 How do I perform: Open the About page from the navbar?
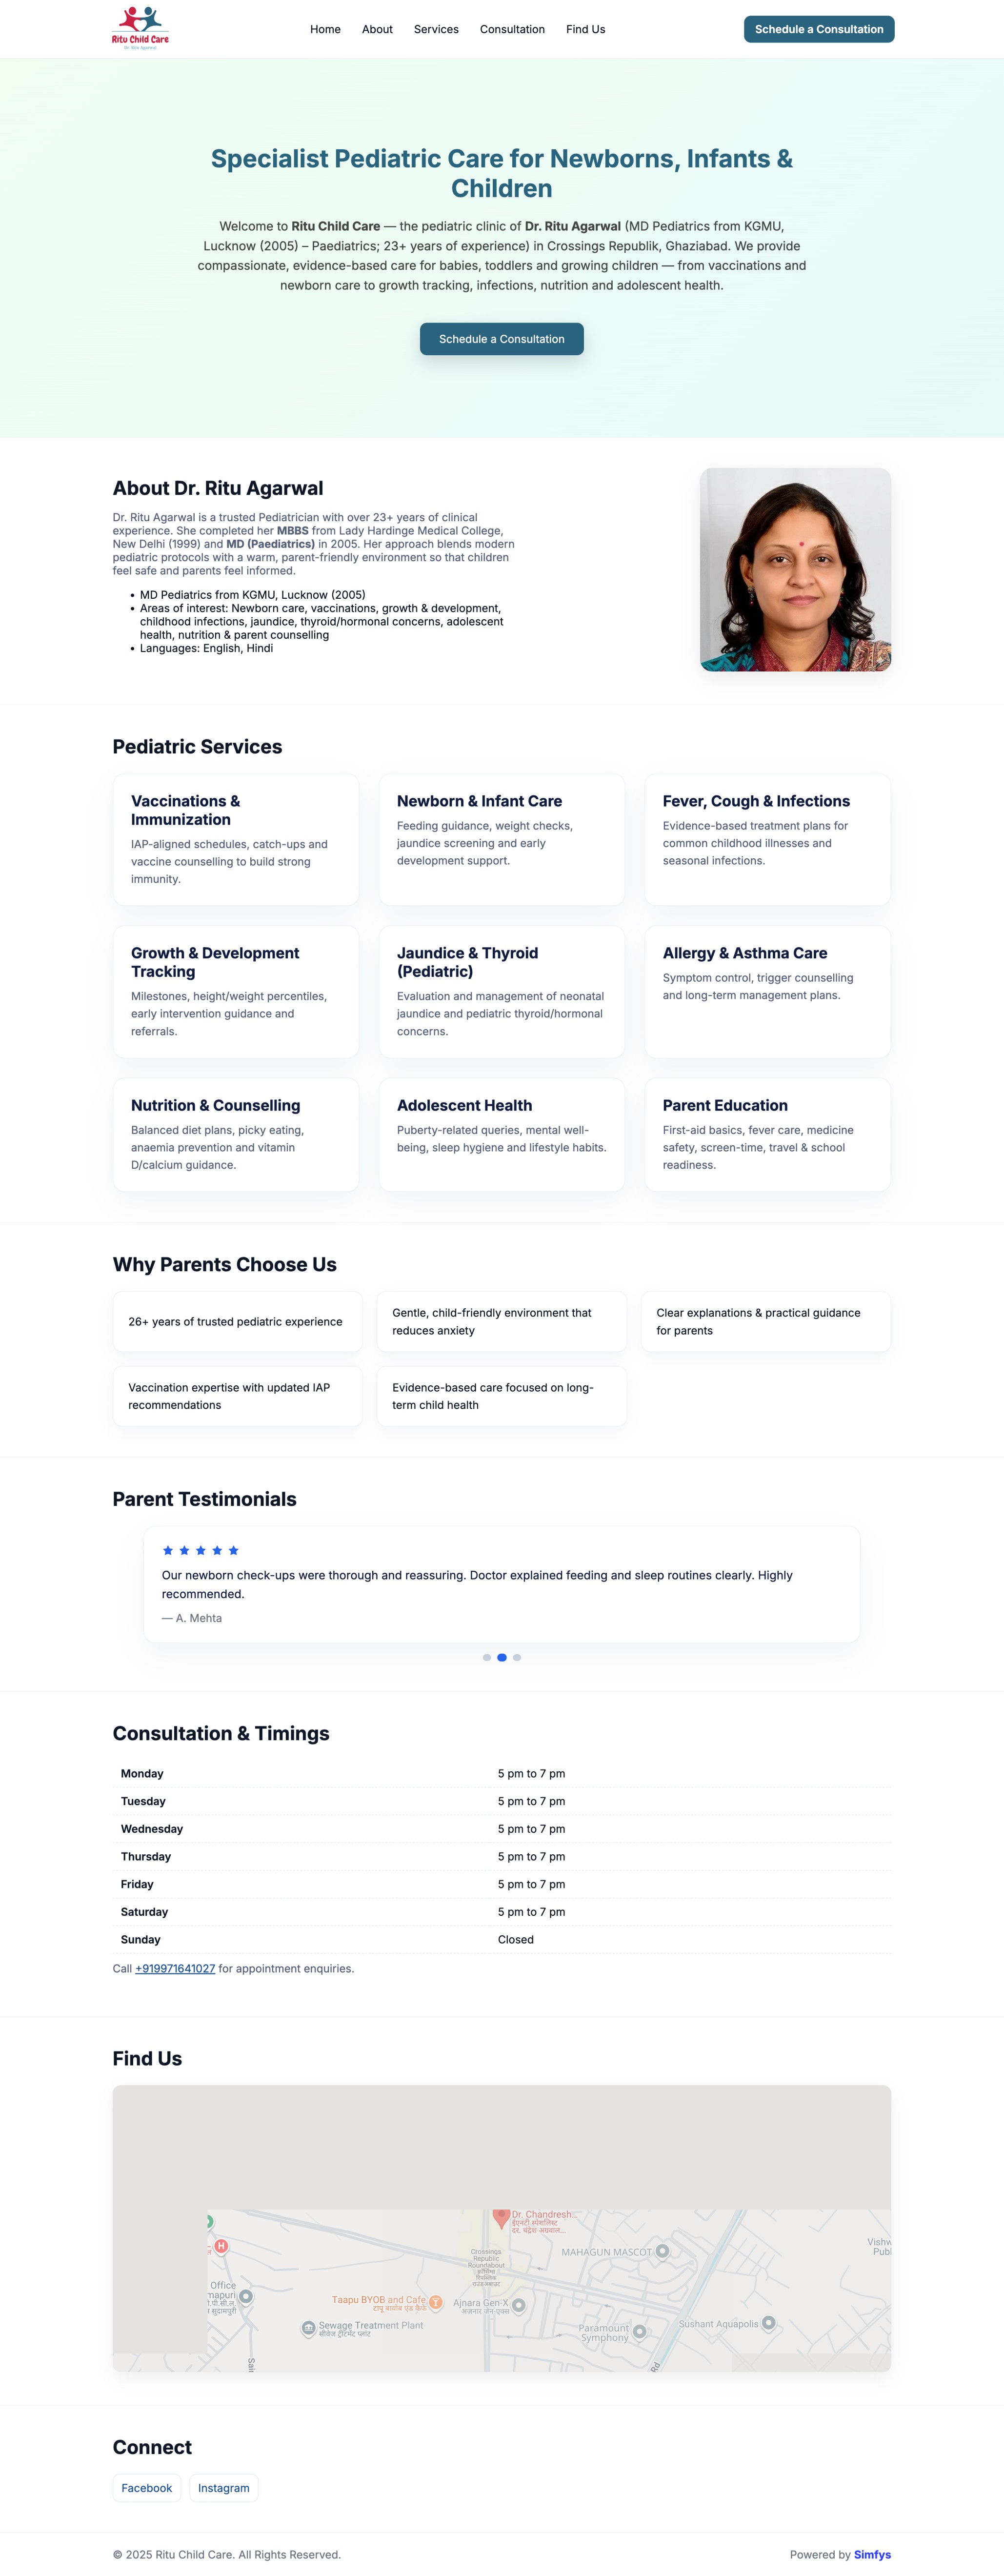377,29
